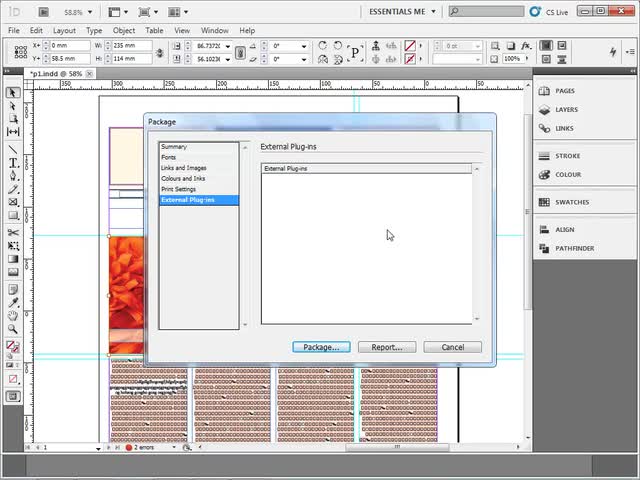Open the LAYERS panel
The image size is (640, 480).
coord(566,110)
